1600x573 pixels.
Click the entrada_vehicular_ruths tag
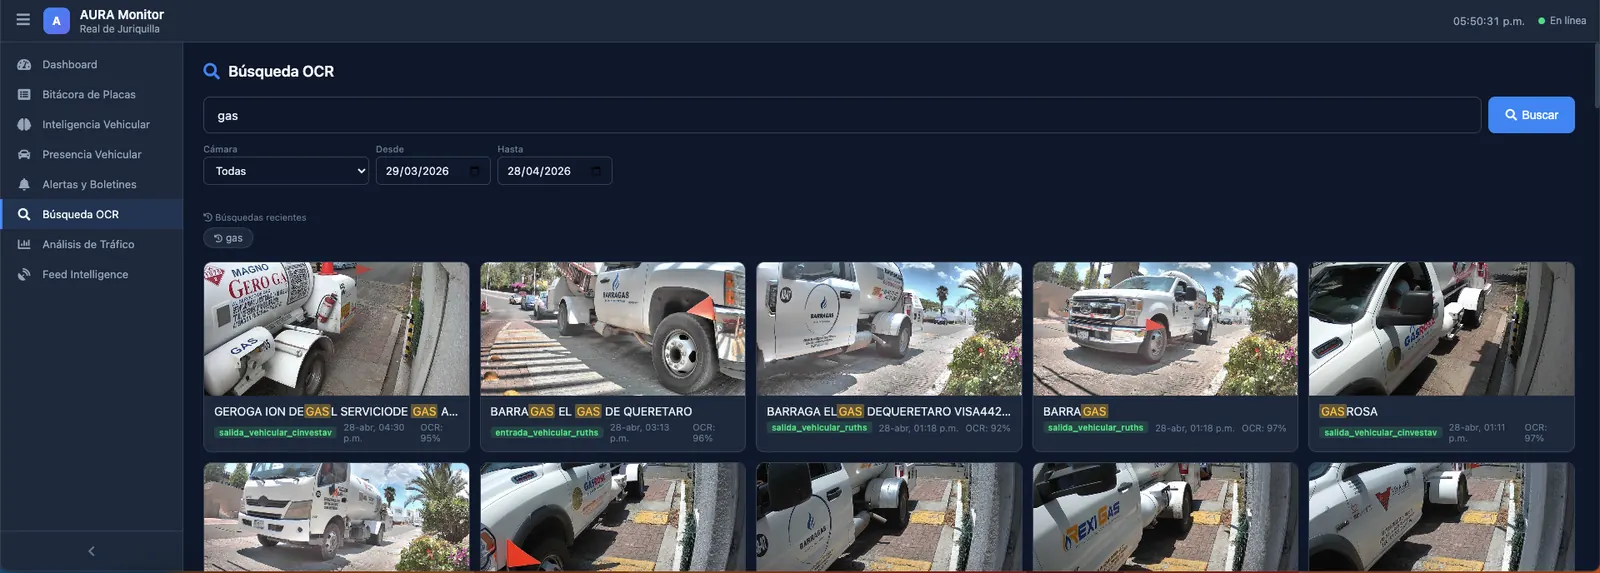[547, 433]
